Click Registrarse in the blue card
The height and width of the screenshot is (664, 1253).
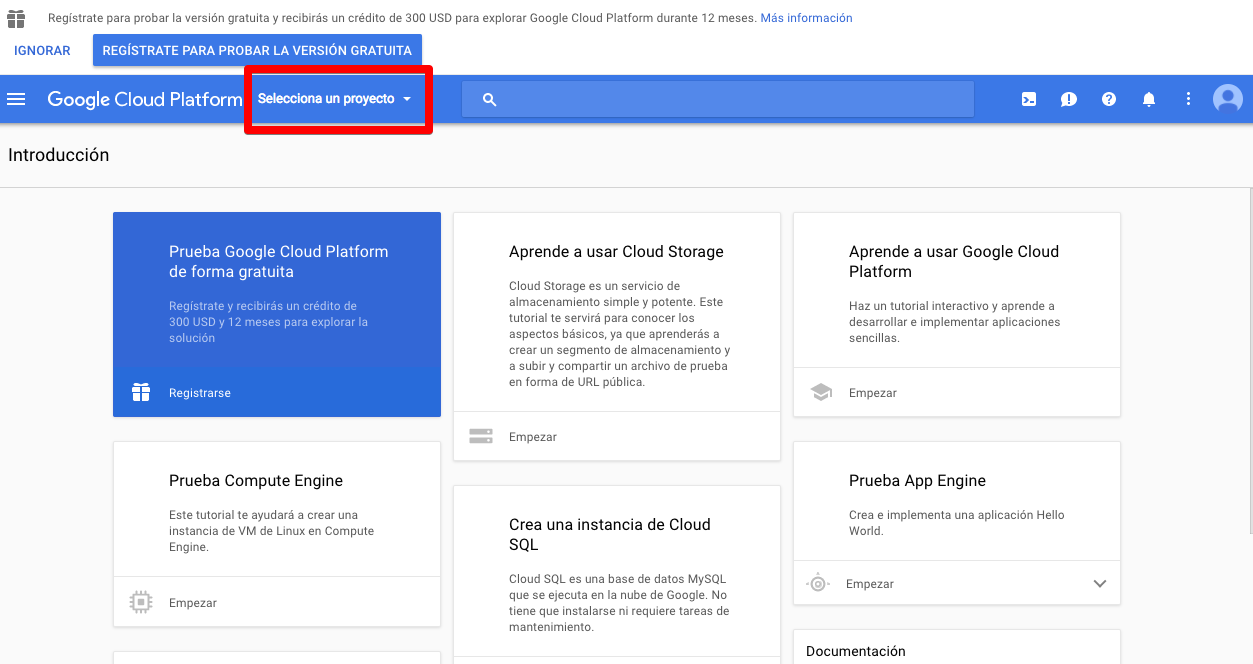point(200,393)
